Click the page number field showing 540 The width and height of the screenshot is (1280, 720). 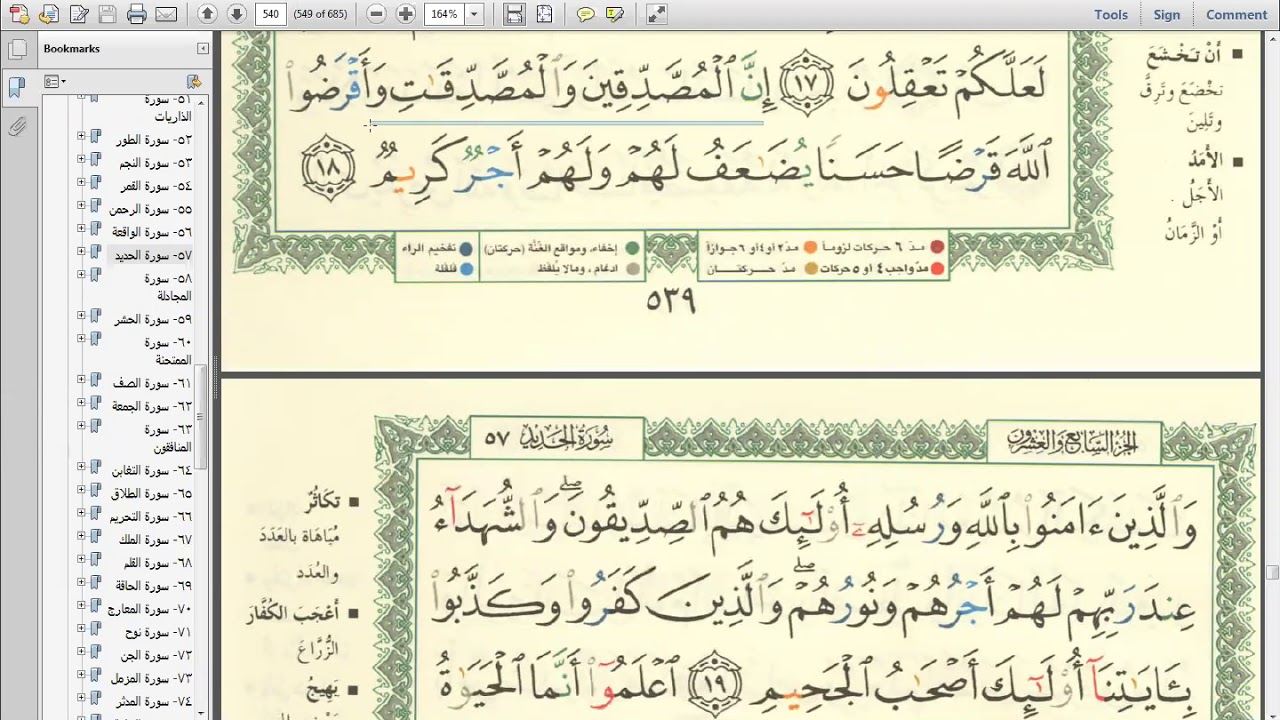click(270, 14)
